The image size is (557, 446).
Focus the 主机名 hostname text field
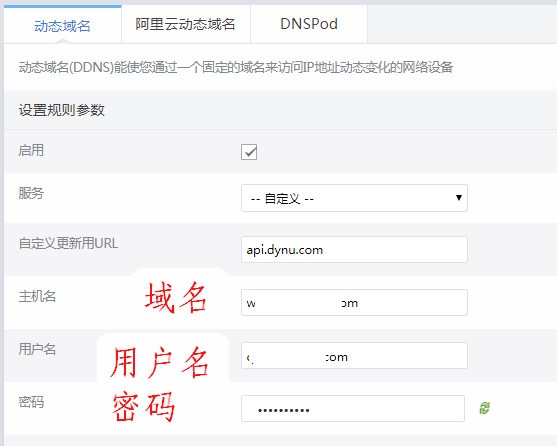tap(354, 303)
